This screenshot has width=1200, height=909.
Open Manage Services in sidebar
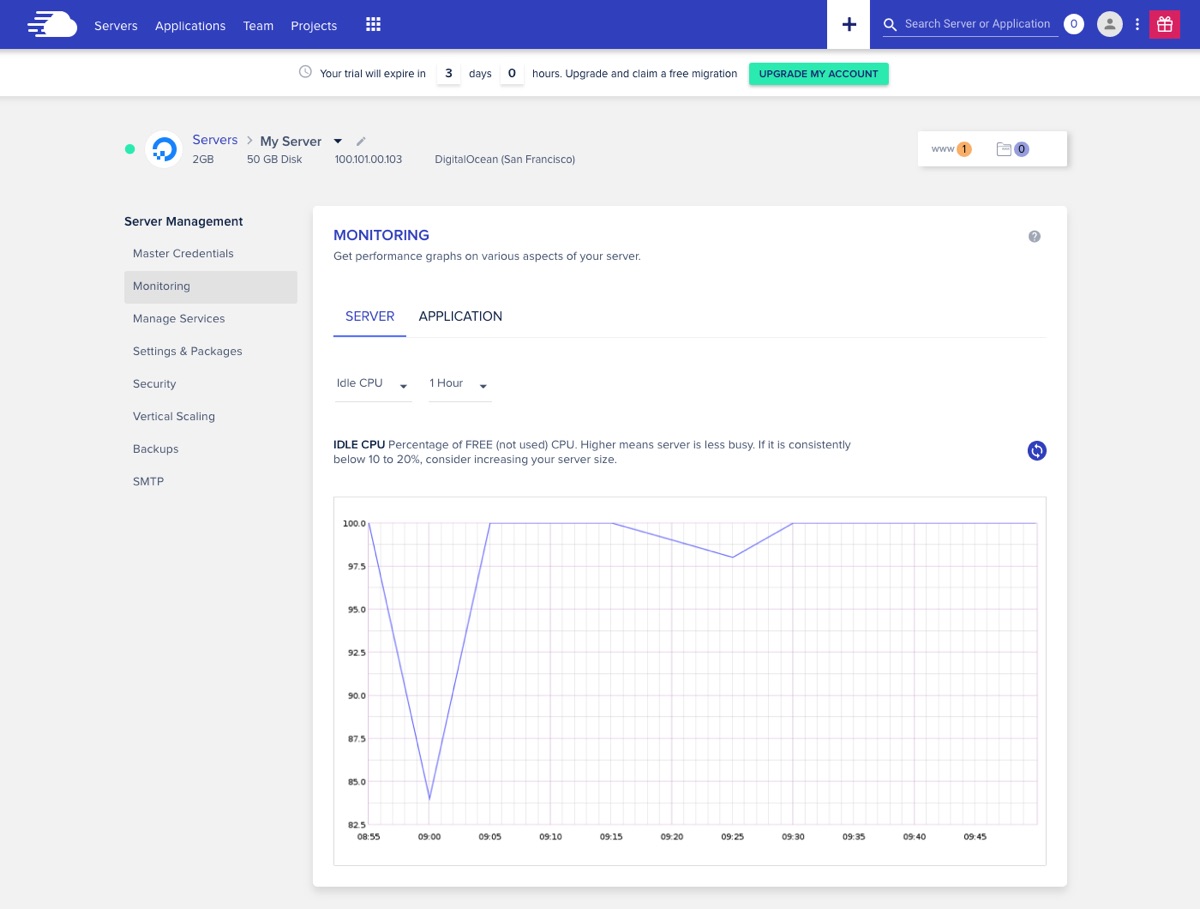(179, 319)
